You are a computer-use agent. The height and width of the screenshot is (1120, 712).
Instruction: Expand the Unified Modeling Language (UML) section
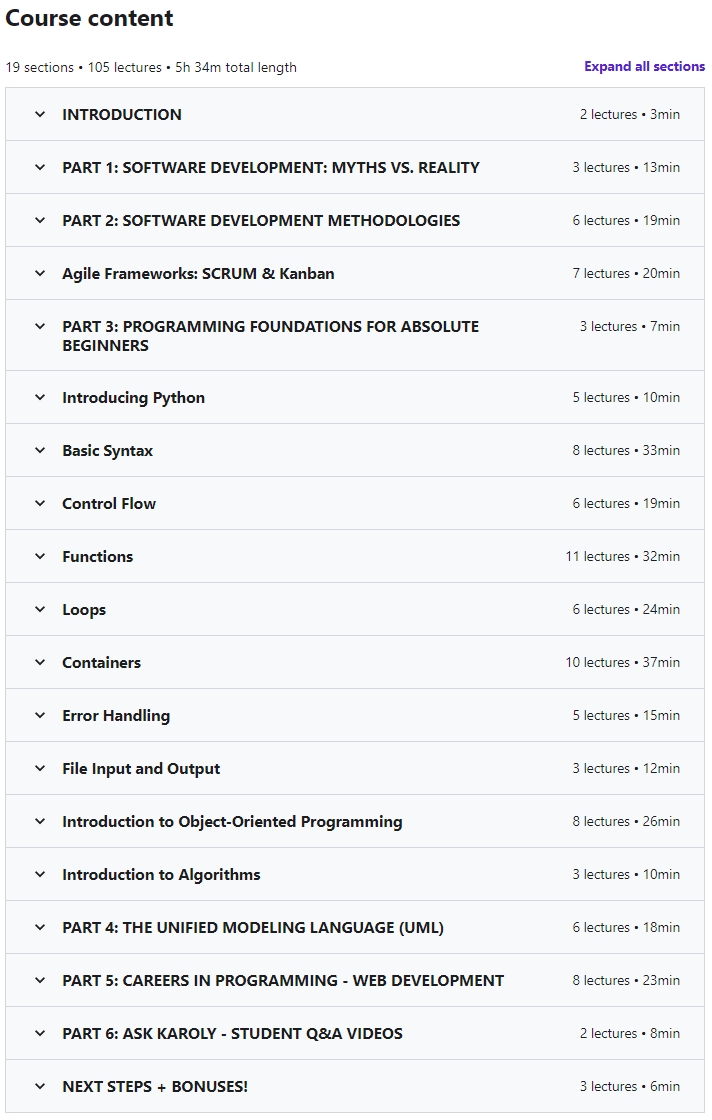253,927
